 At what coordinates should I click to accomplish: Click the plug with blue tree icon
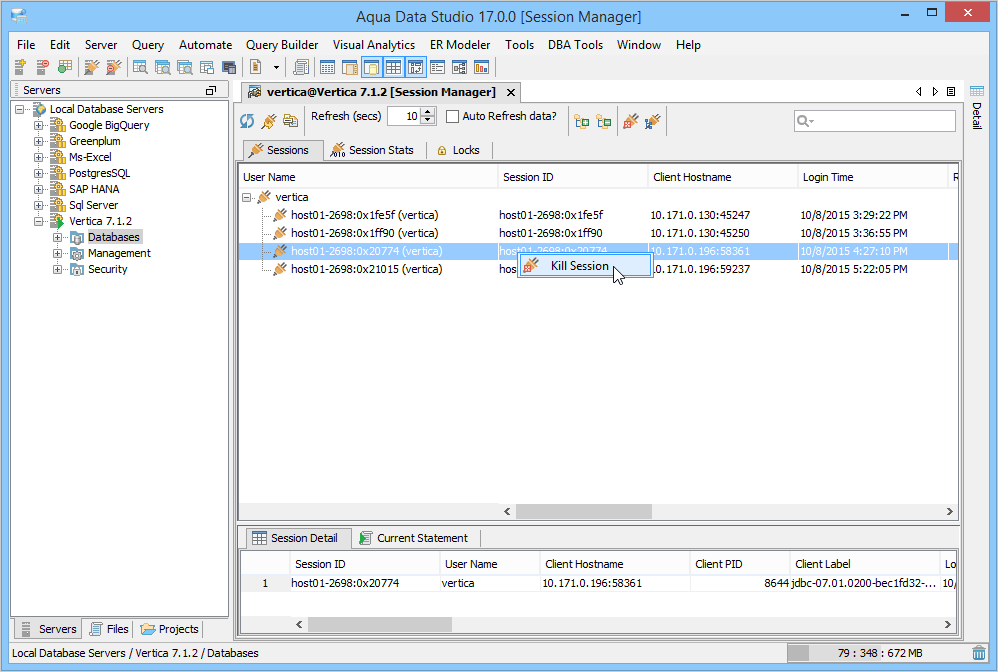pos(652,121)
